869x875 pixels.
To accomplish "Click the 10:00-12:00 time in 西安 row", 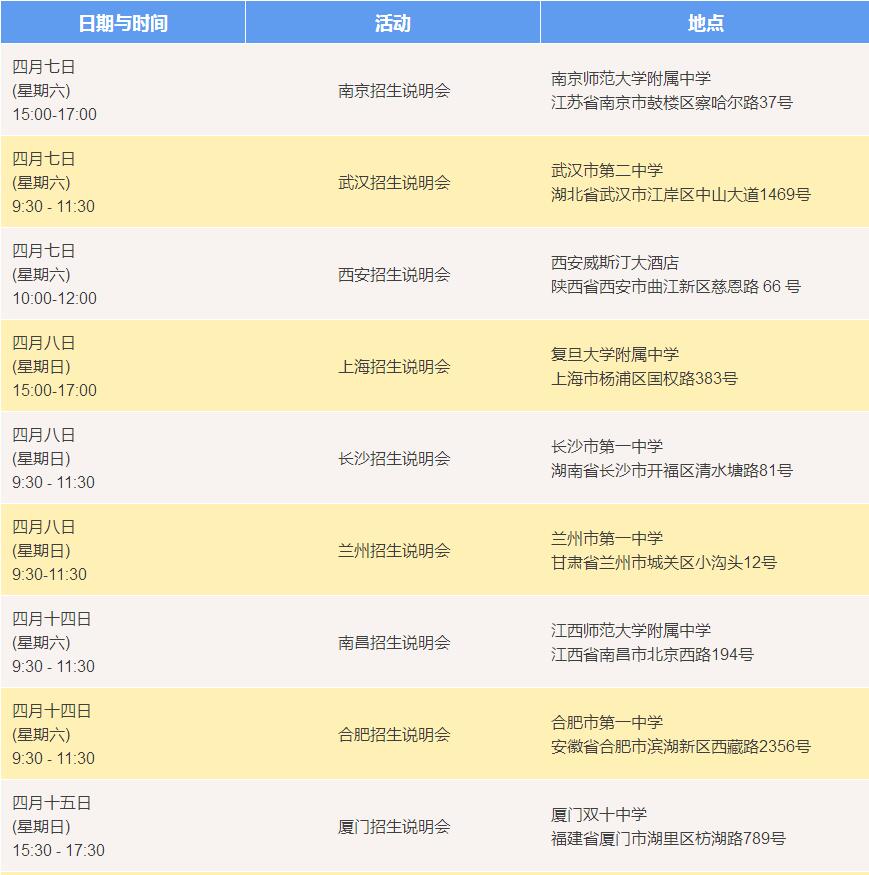I will [x=55, y=298].
